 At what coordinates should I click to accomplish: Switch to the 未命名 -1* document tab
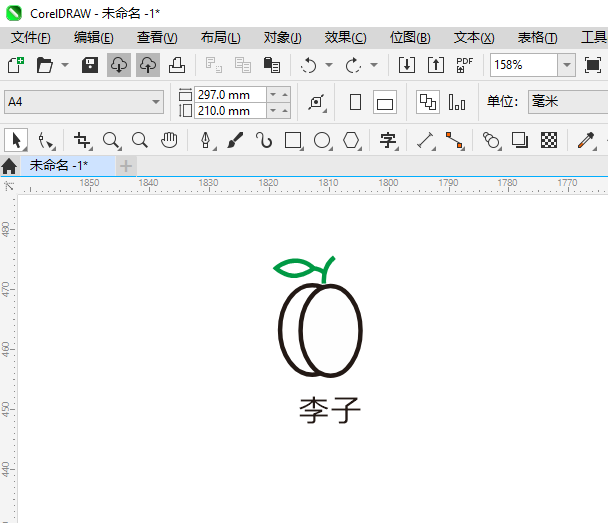click(x=67, y=166)
